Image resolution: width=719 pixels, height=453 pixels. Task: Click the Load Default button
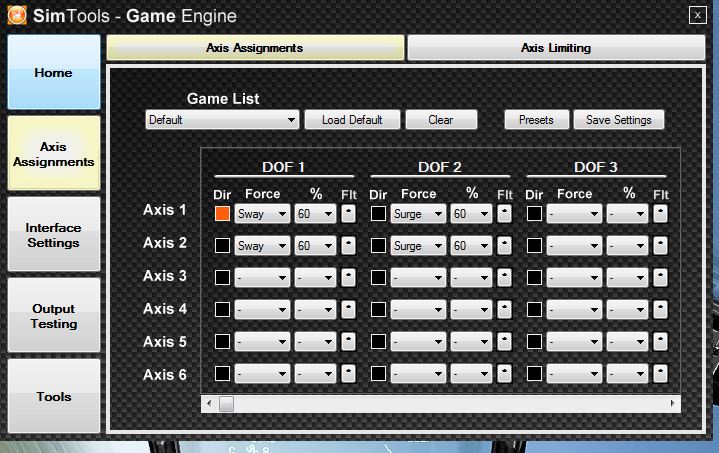(352, 120)
